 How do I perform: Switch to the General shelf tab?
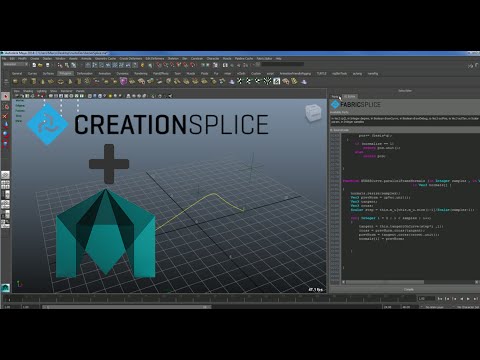coord(17,74)
